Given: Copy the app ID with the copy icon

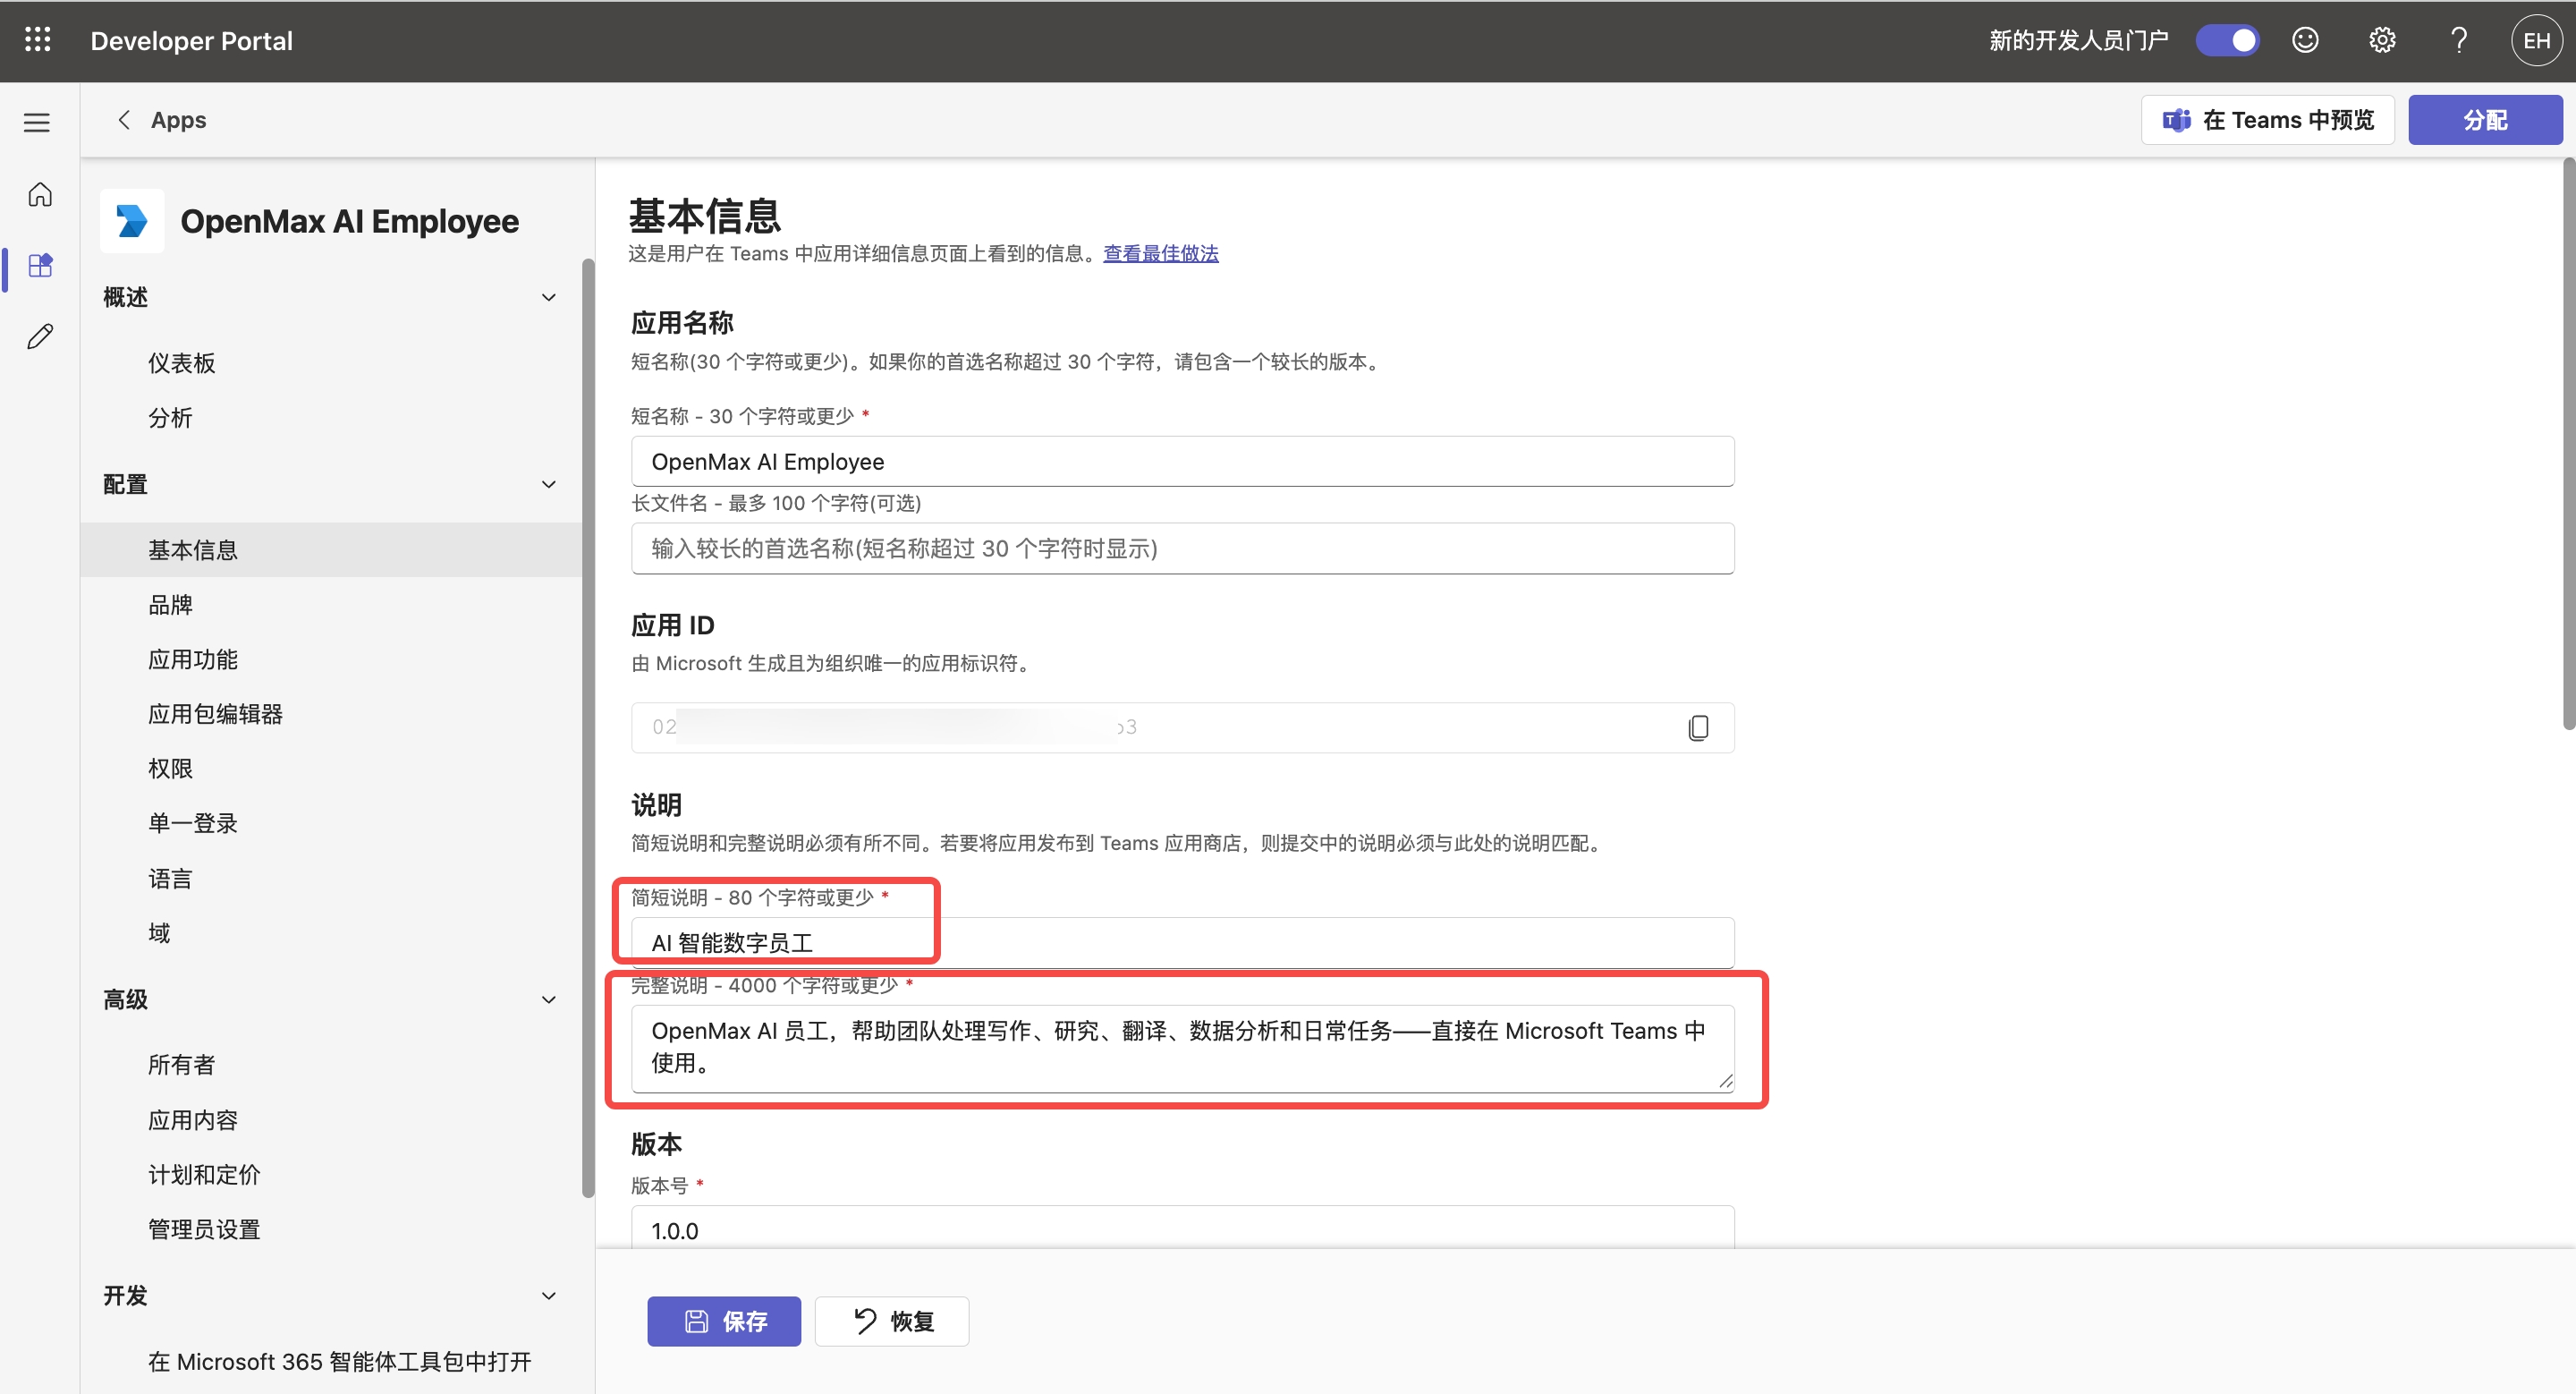Looking at the screenshot, I should tap(1698, 727).
